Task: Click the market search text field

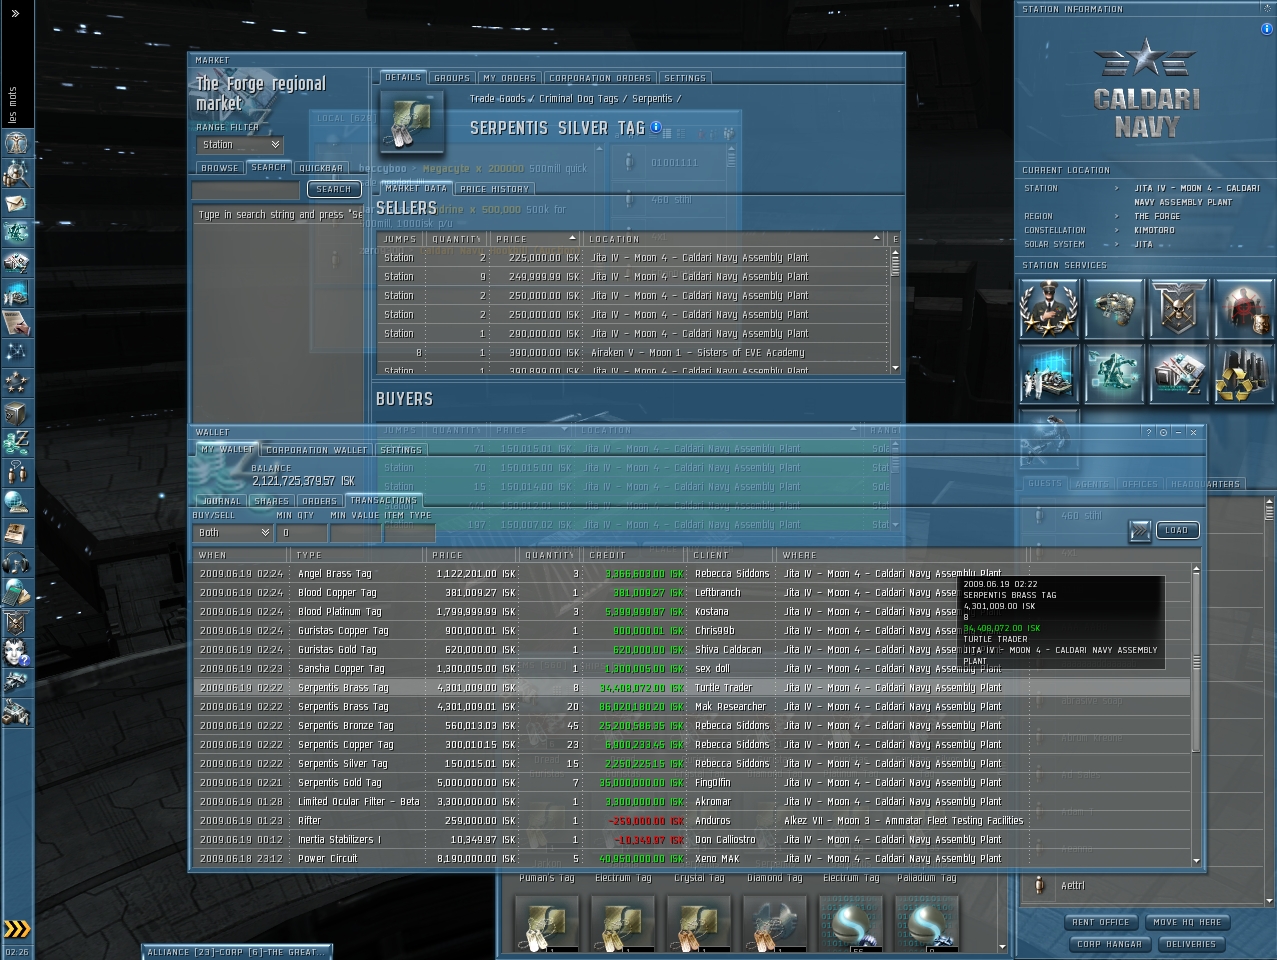Action: (246, 189)
